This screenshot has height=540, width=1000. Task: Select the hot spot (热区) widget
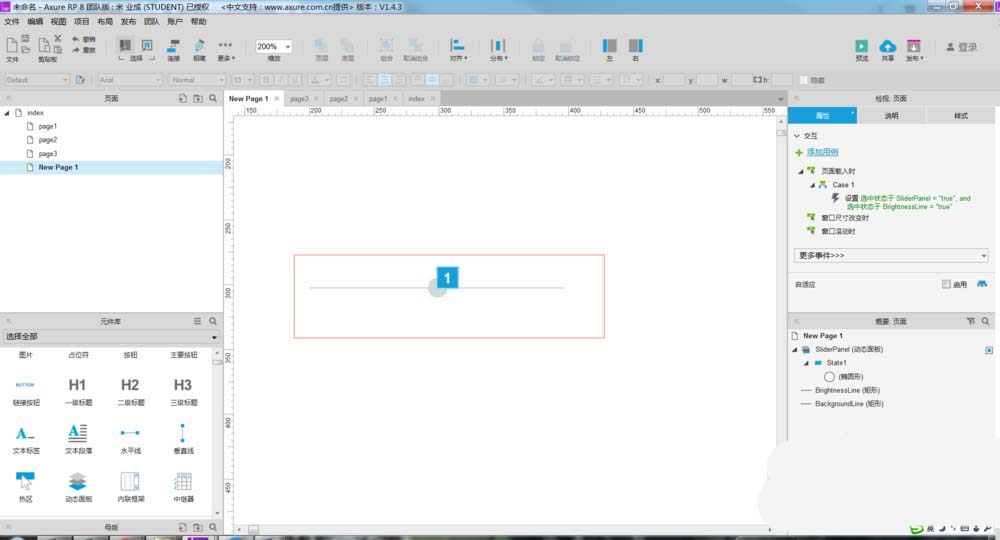[x=26, y=487]
